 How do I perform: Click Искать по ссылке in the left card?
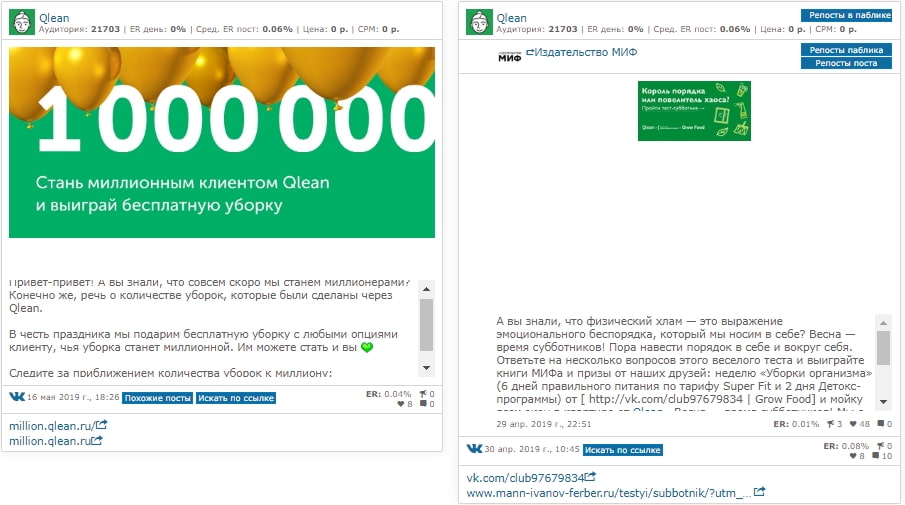235,398
